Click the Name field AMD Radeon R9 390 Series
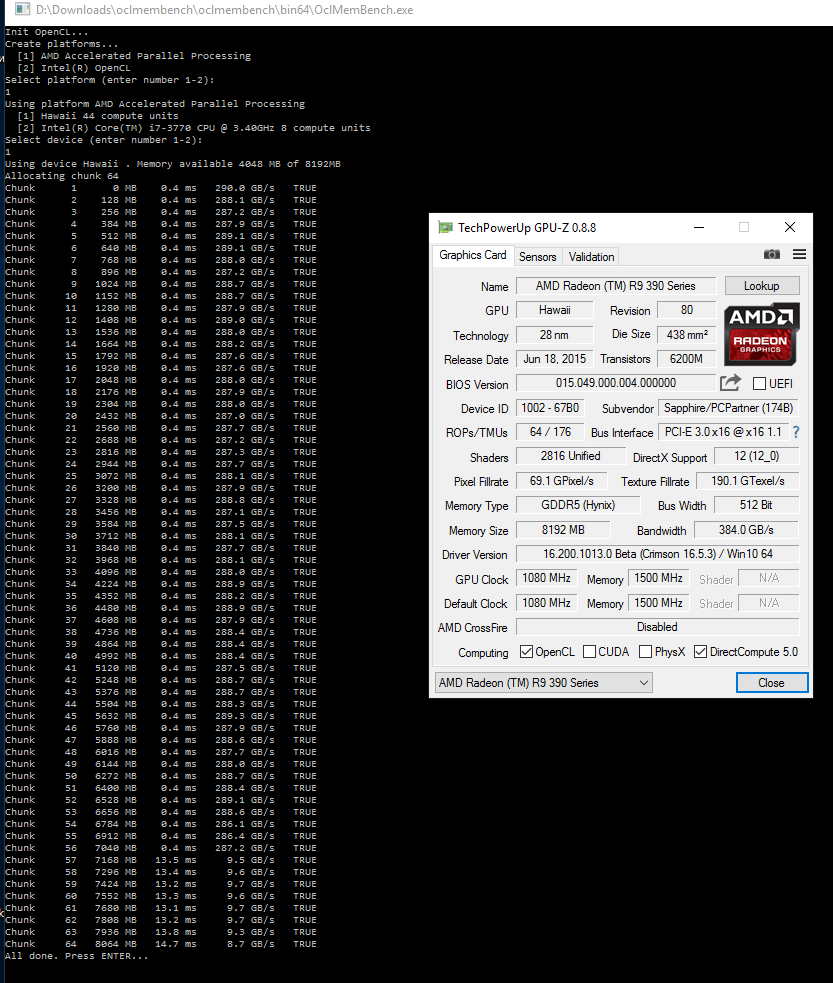The width and height of the screenshot is (833, 983). coord(616,286)
